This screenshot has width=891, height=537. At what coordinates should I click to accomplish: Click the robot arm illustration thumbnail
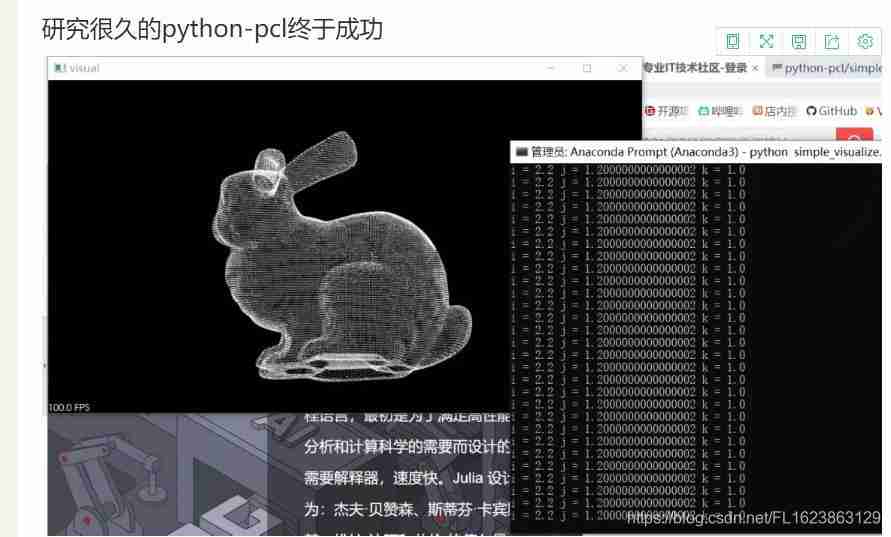(159, 475)
